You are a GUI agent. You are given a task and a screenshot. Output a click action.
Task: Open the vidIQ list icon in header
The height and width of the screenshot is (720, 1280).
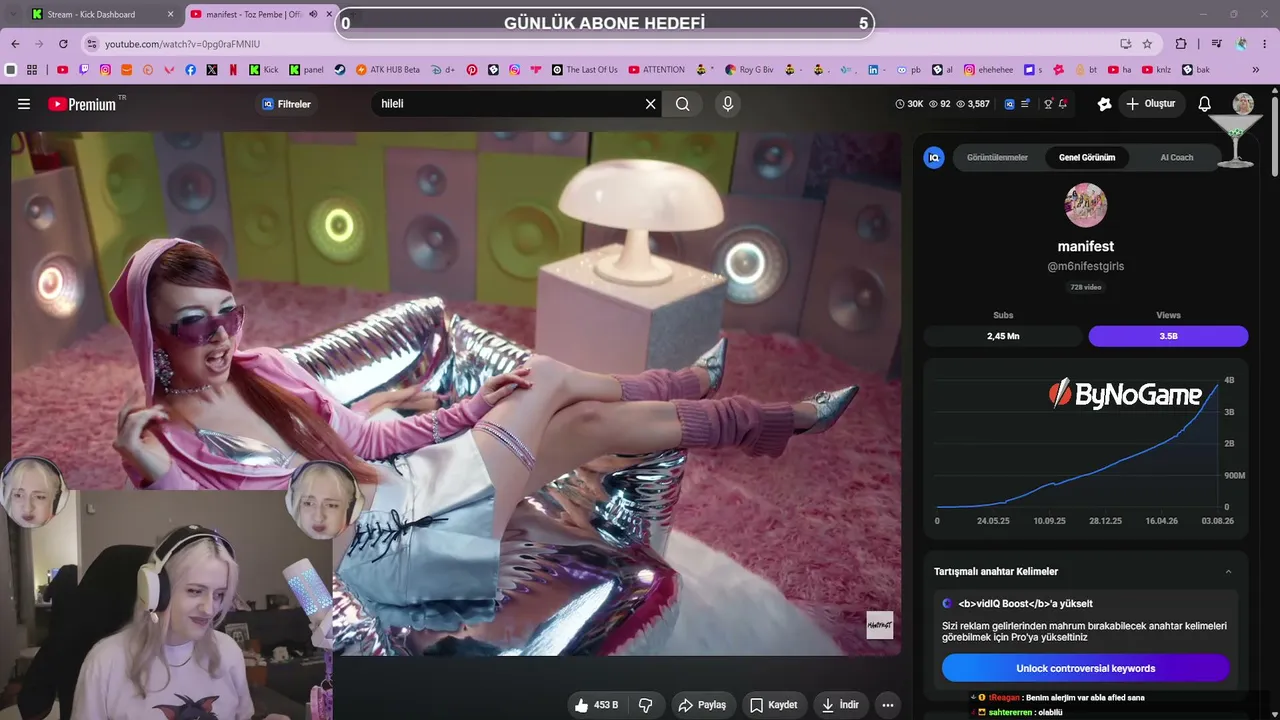[1026, 104]
